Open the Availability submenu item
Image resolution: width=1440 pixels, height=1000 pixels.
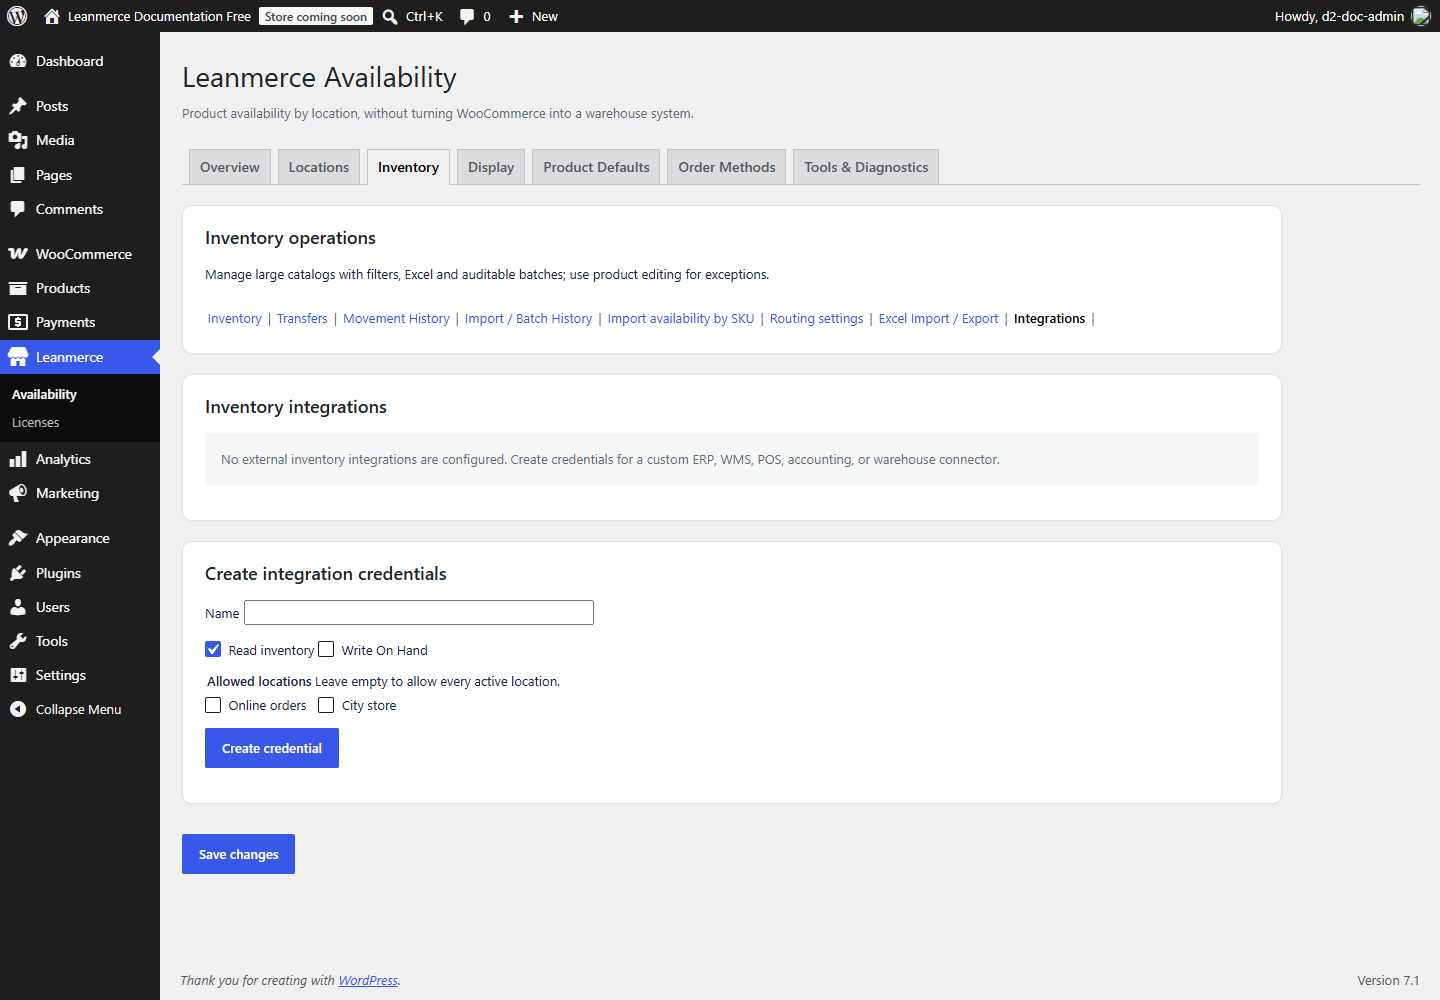[x=44, y=395]
